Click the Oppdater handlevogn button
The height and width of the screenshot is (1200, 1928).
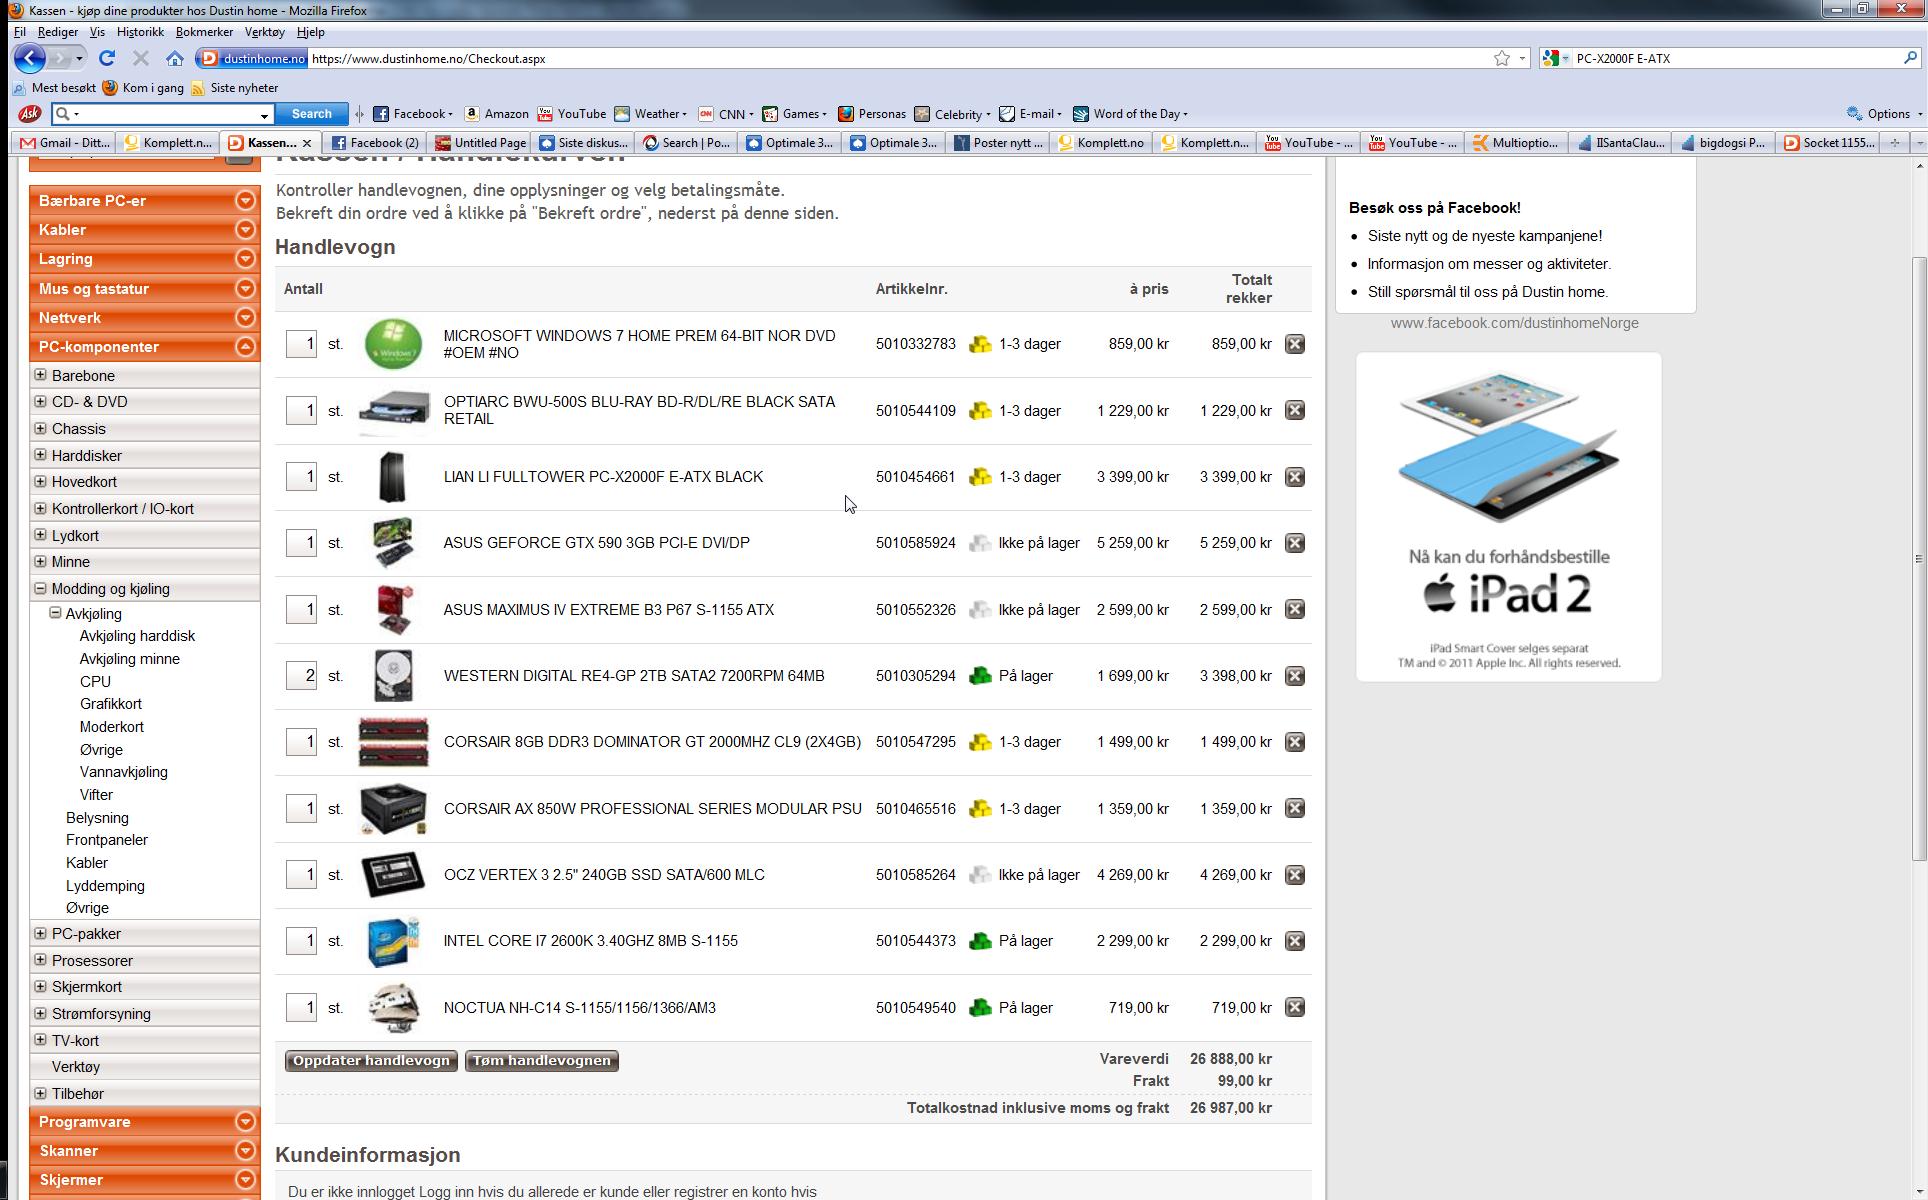click(x=371, y=1061)
